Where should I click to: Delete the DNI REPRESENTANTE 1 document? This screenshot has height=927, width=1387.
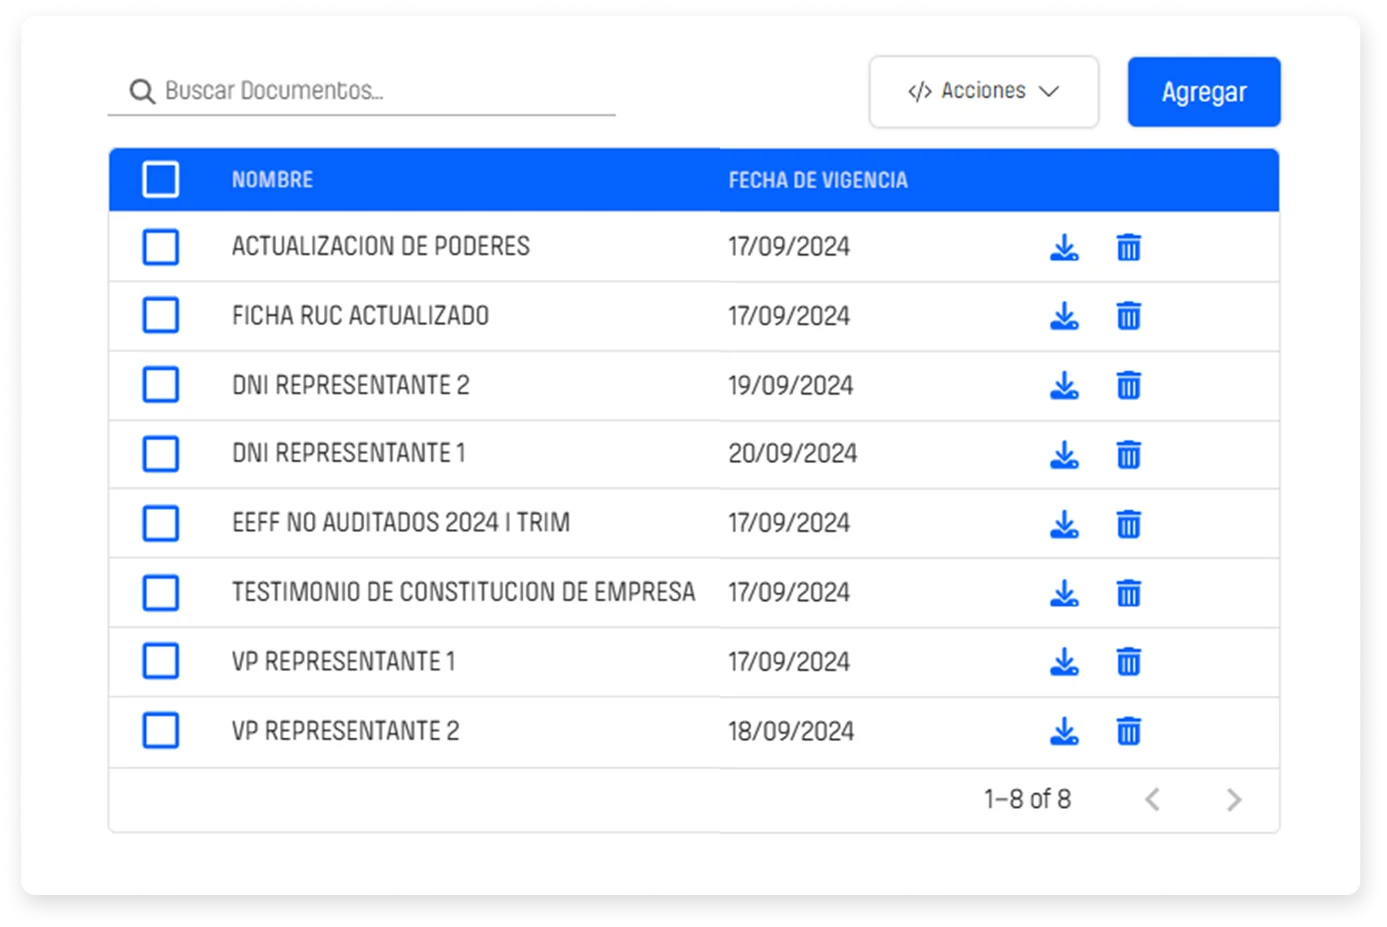(x=1128, y=454)
